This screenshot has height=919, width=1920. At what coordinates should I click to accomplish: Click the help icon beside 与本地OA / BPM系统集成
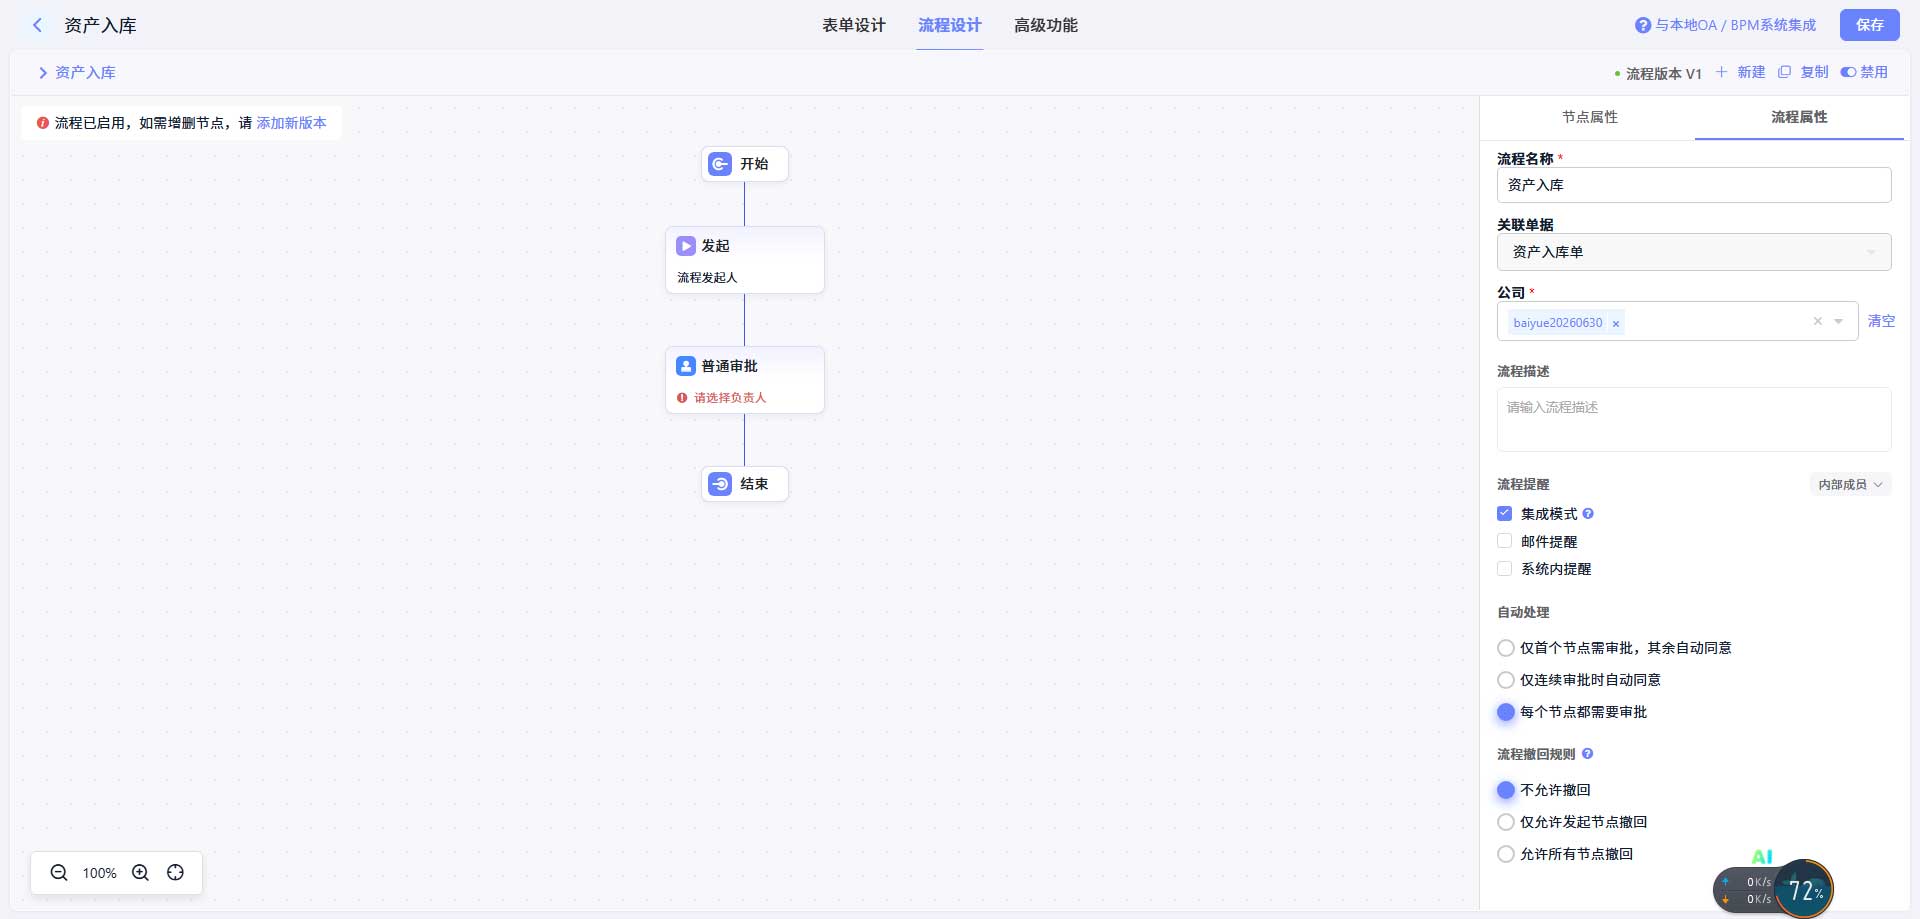(1642, 26)
